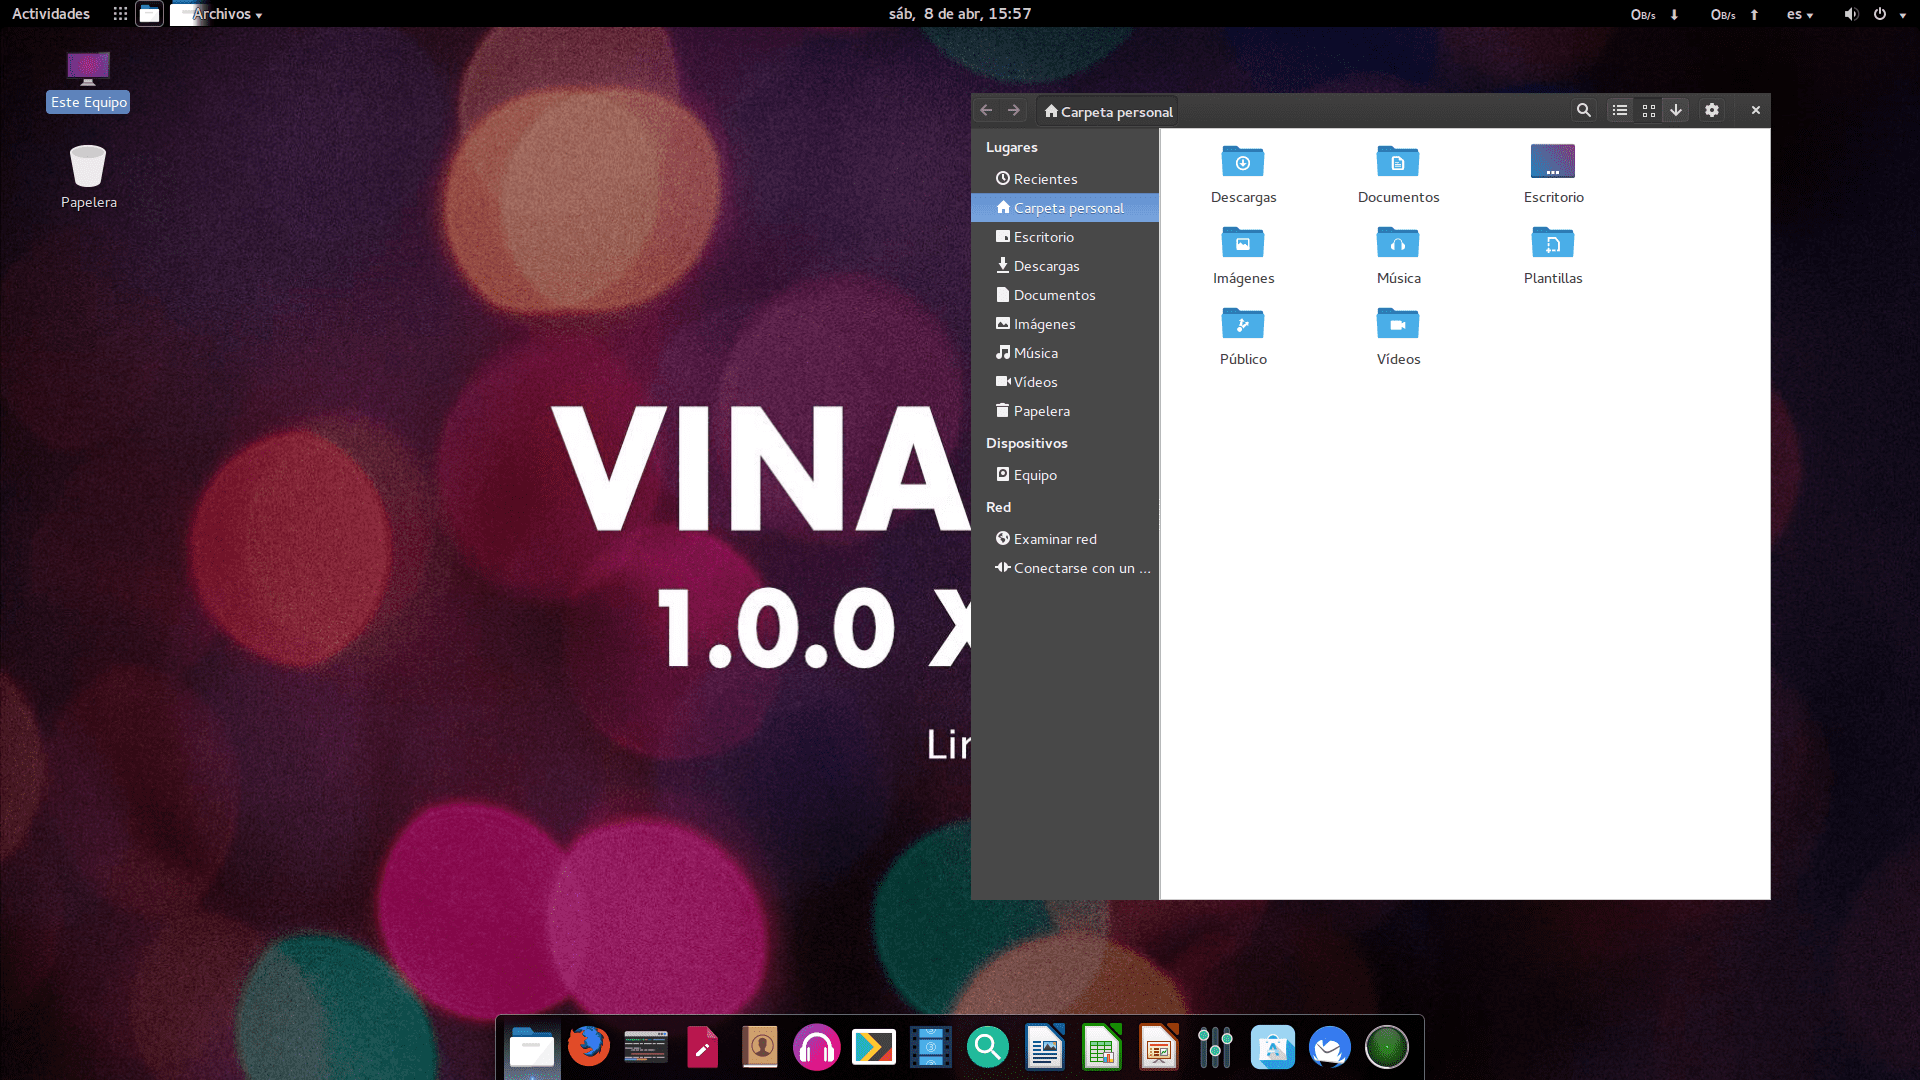Open the text editor pencil dock icon
This screenshot has width=1920, height=1080.
point(703,1048)
